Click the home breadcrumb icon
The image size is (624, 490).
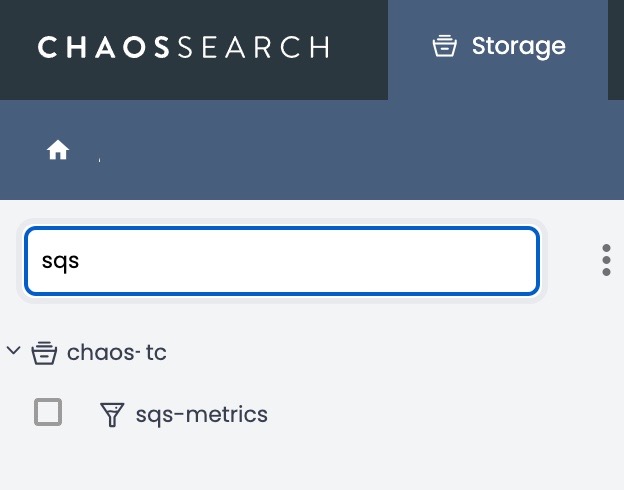[x=58, y=150]
